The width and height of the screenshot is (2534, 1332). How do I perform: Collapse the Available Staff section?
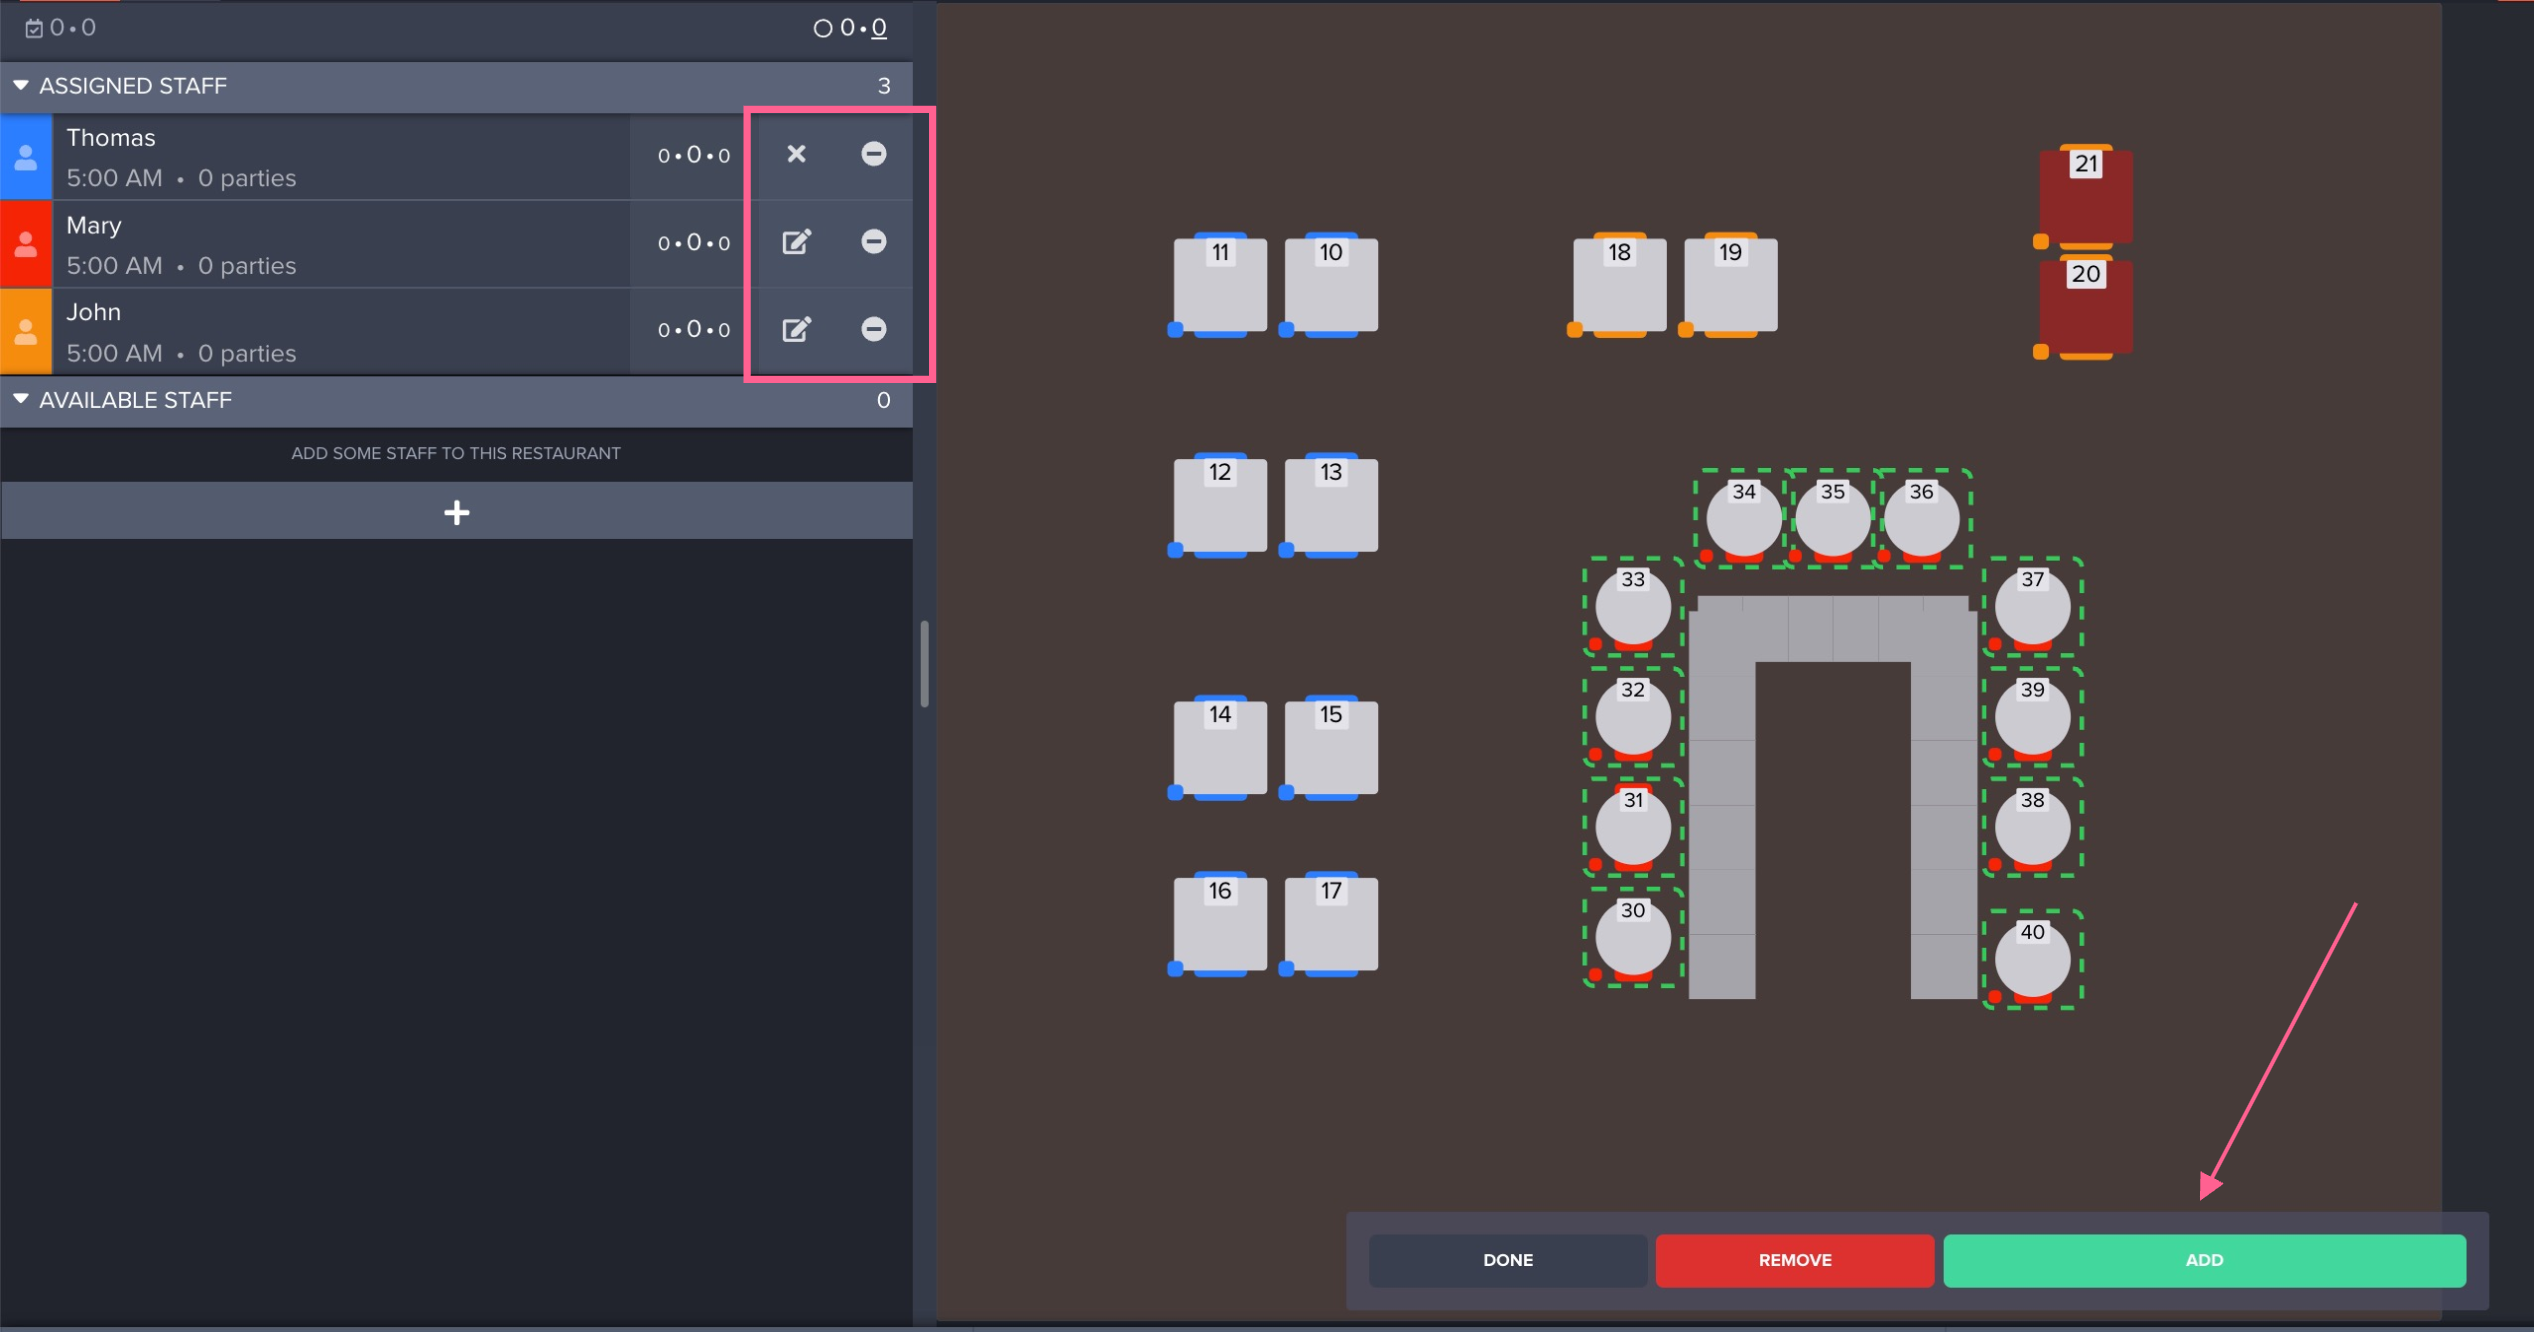click(x=20, y=400)
